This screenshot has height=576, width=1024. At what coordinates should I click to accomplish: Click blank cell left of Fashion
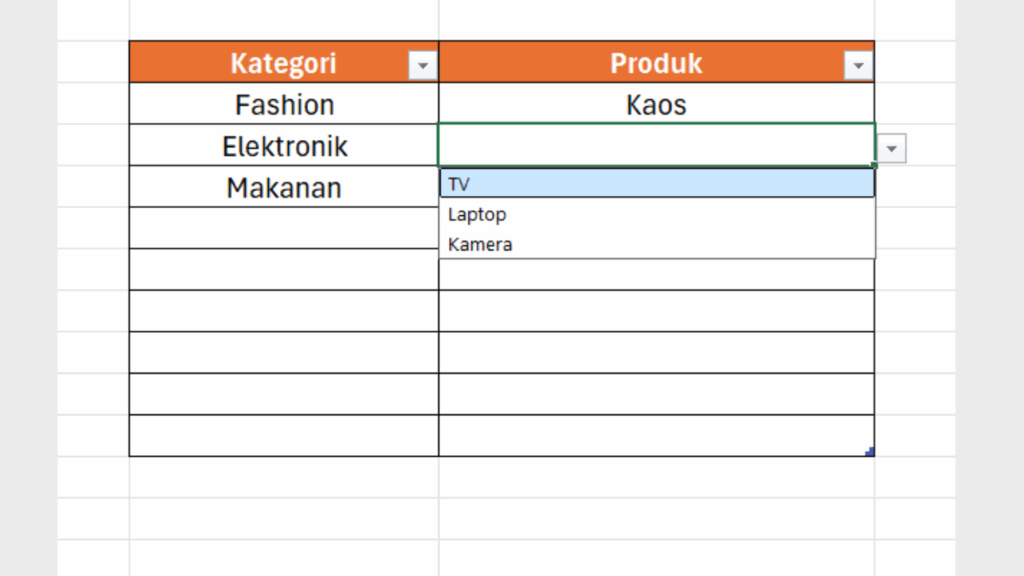coord(93,104)
